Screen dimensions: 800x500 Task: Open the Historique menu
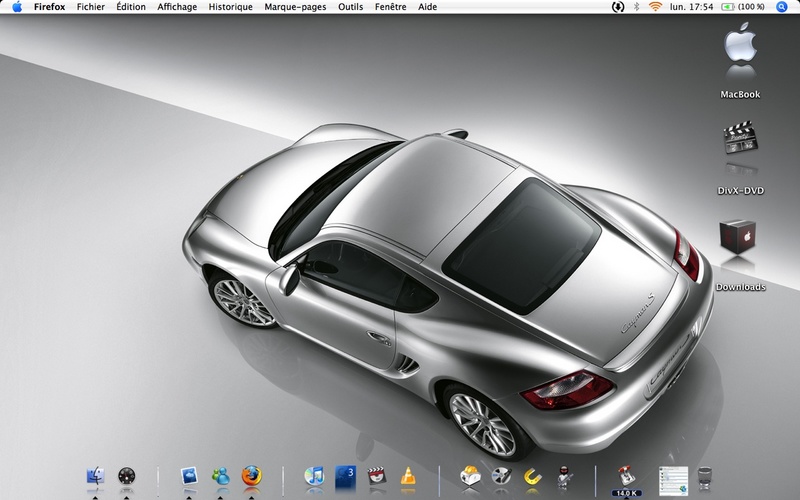click(231, 7)
